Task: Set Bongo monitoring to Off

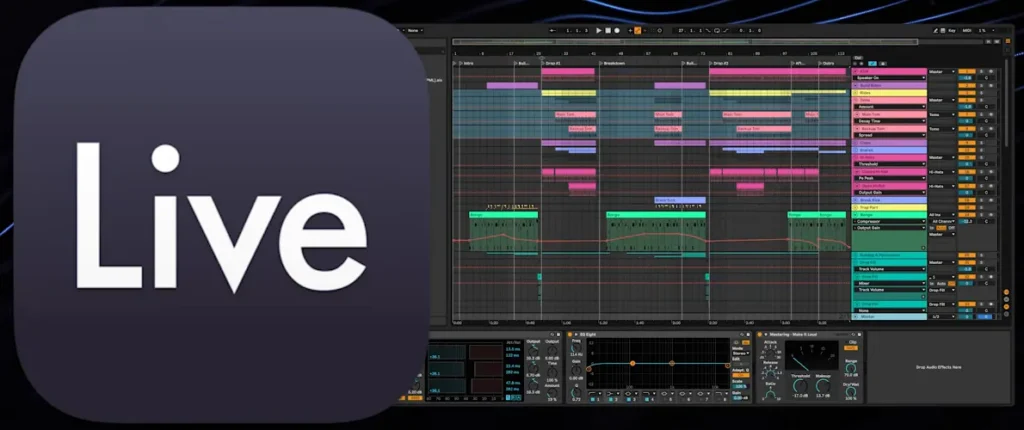Action: 951,227
